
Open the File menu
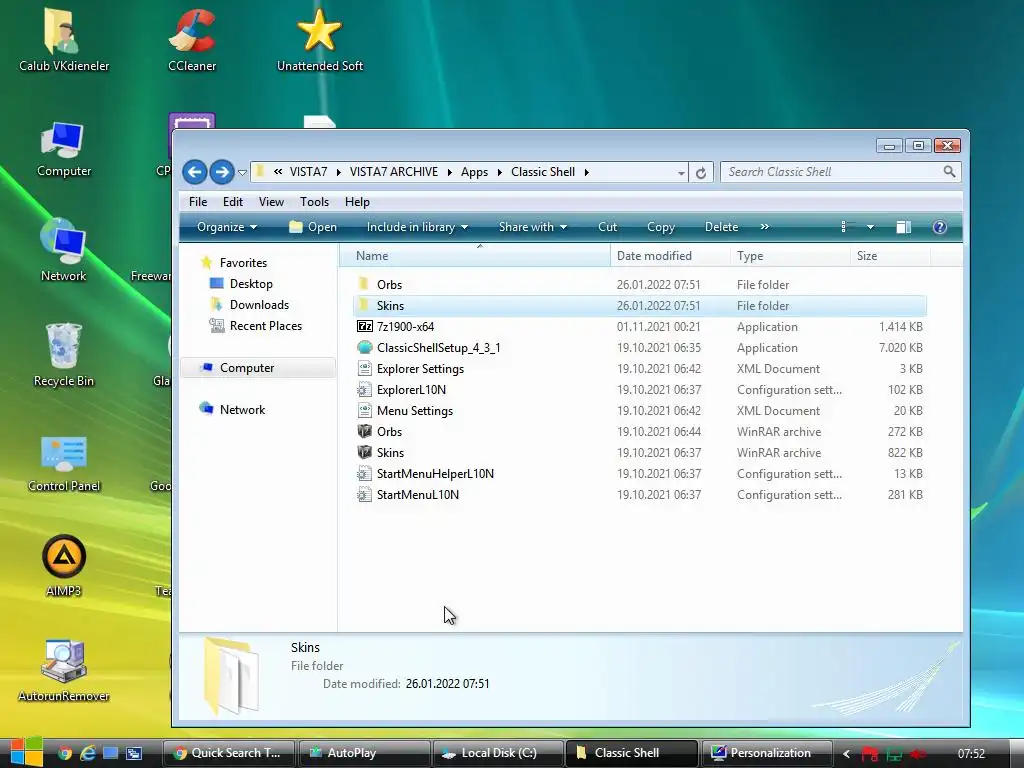[198, 202]
